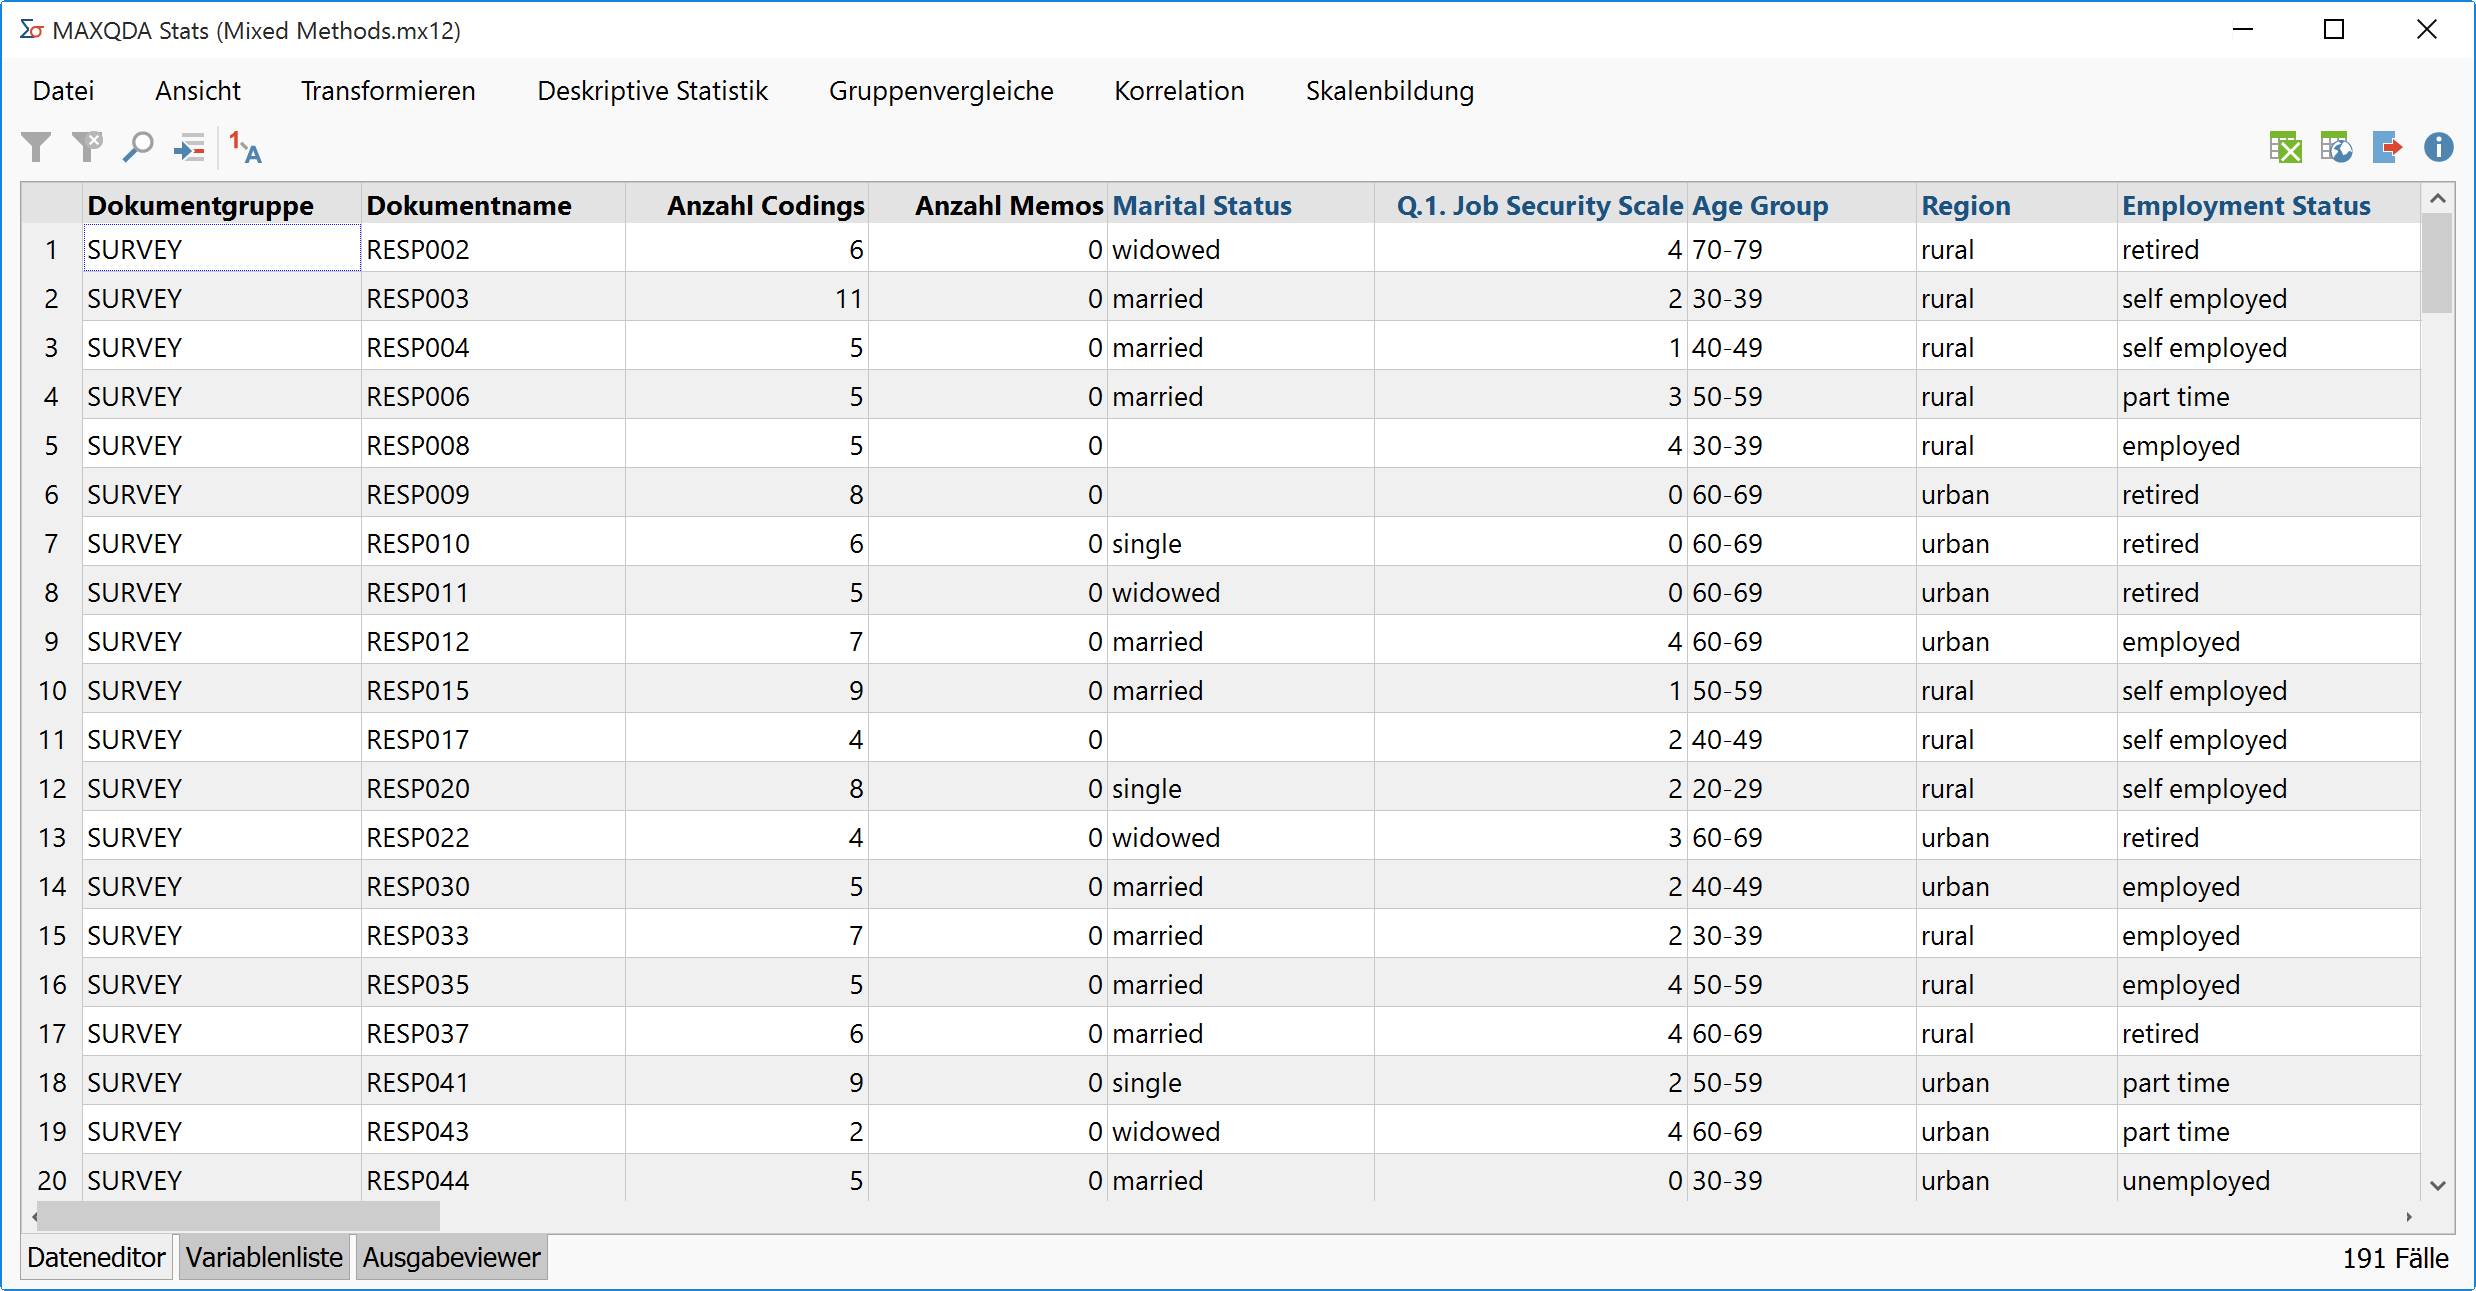The height and width of the screenshot is (1291, 2476).
Task: Open the blue info icon
Action: [x=2438, y=148]
